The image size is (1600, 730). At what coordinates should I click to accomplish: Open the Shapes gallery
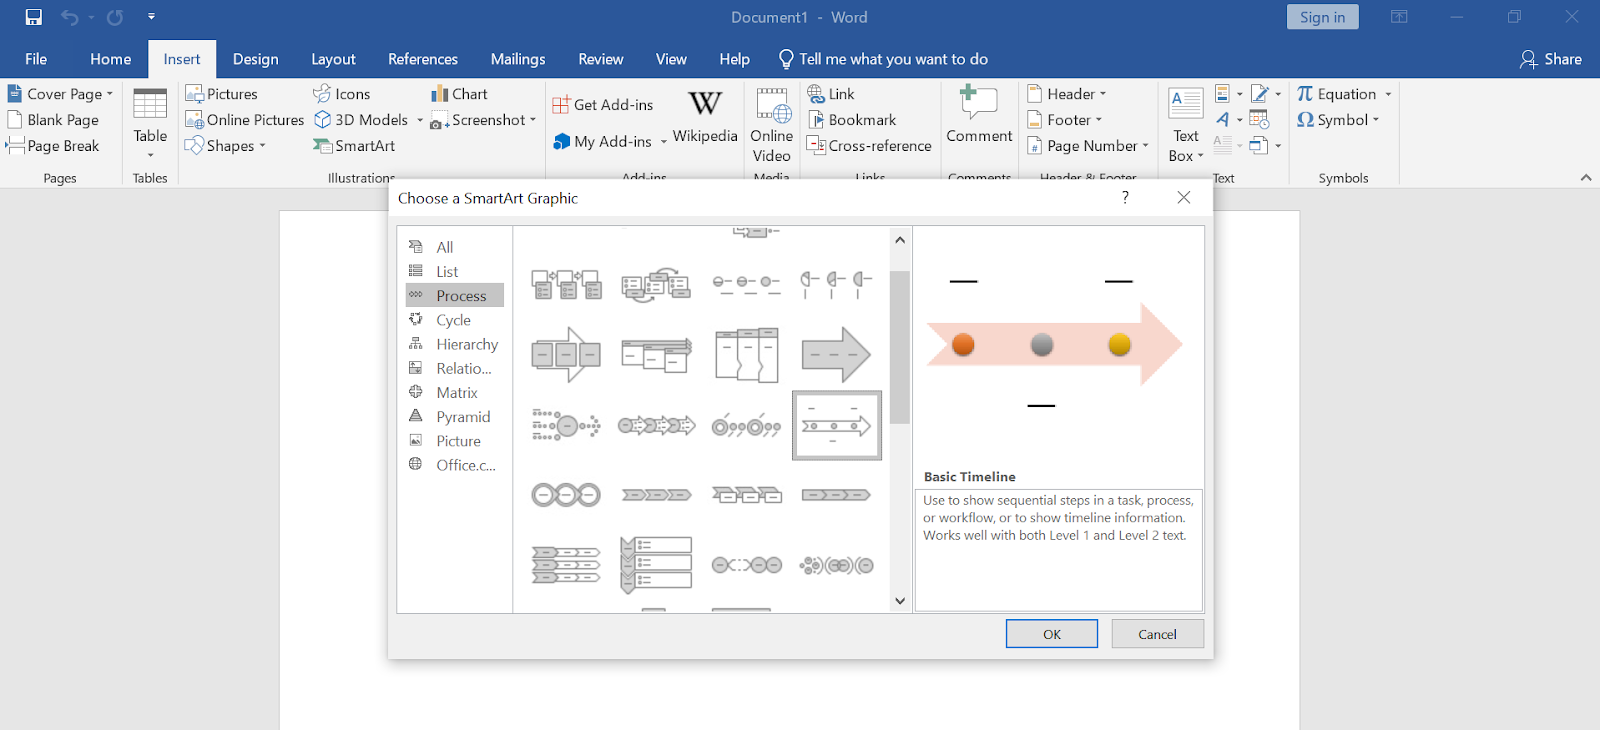click(x=226, y=146)
